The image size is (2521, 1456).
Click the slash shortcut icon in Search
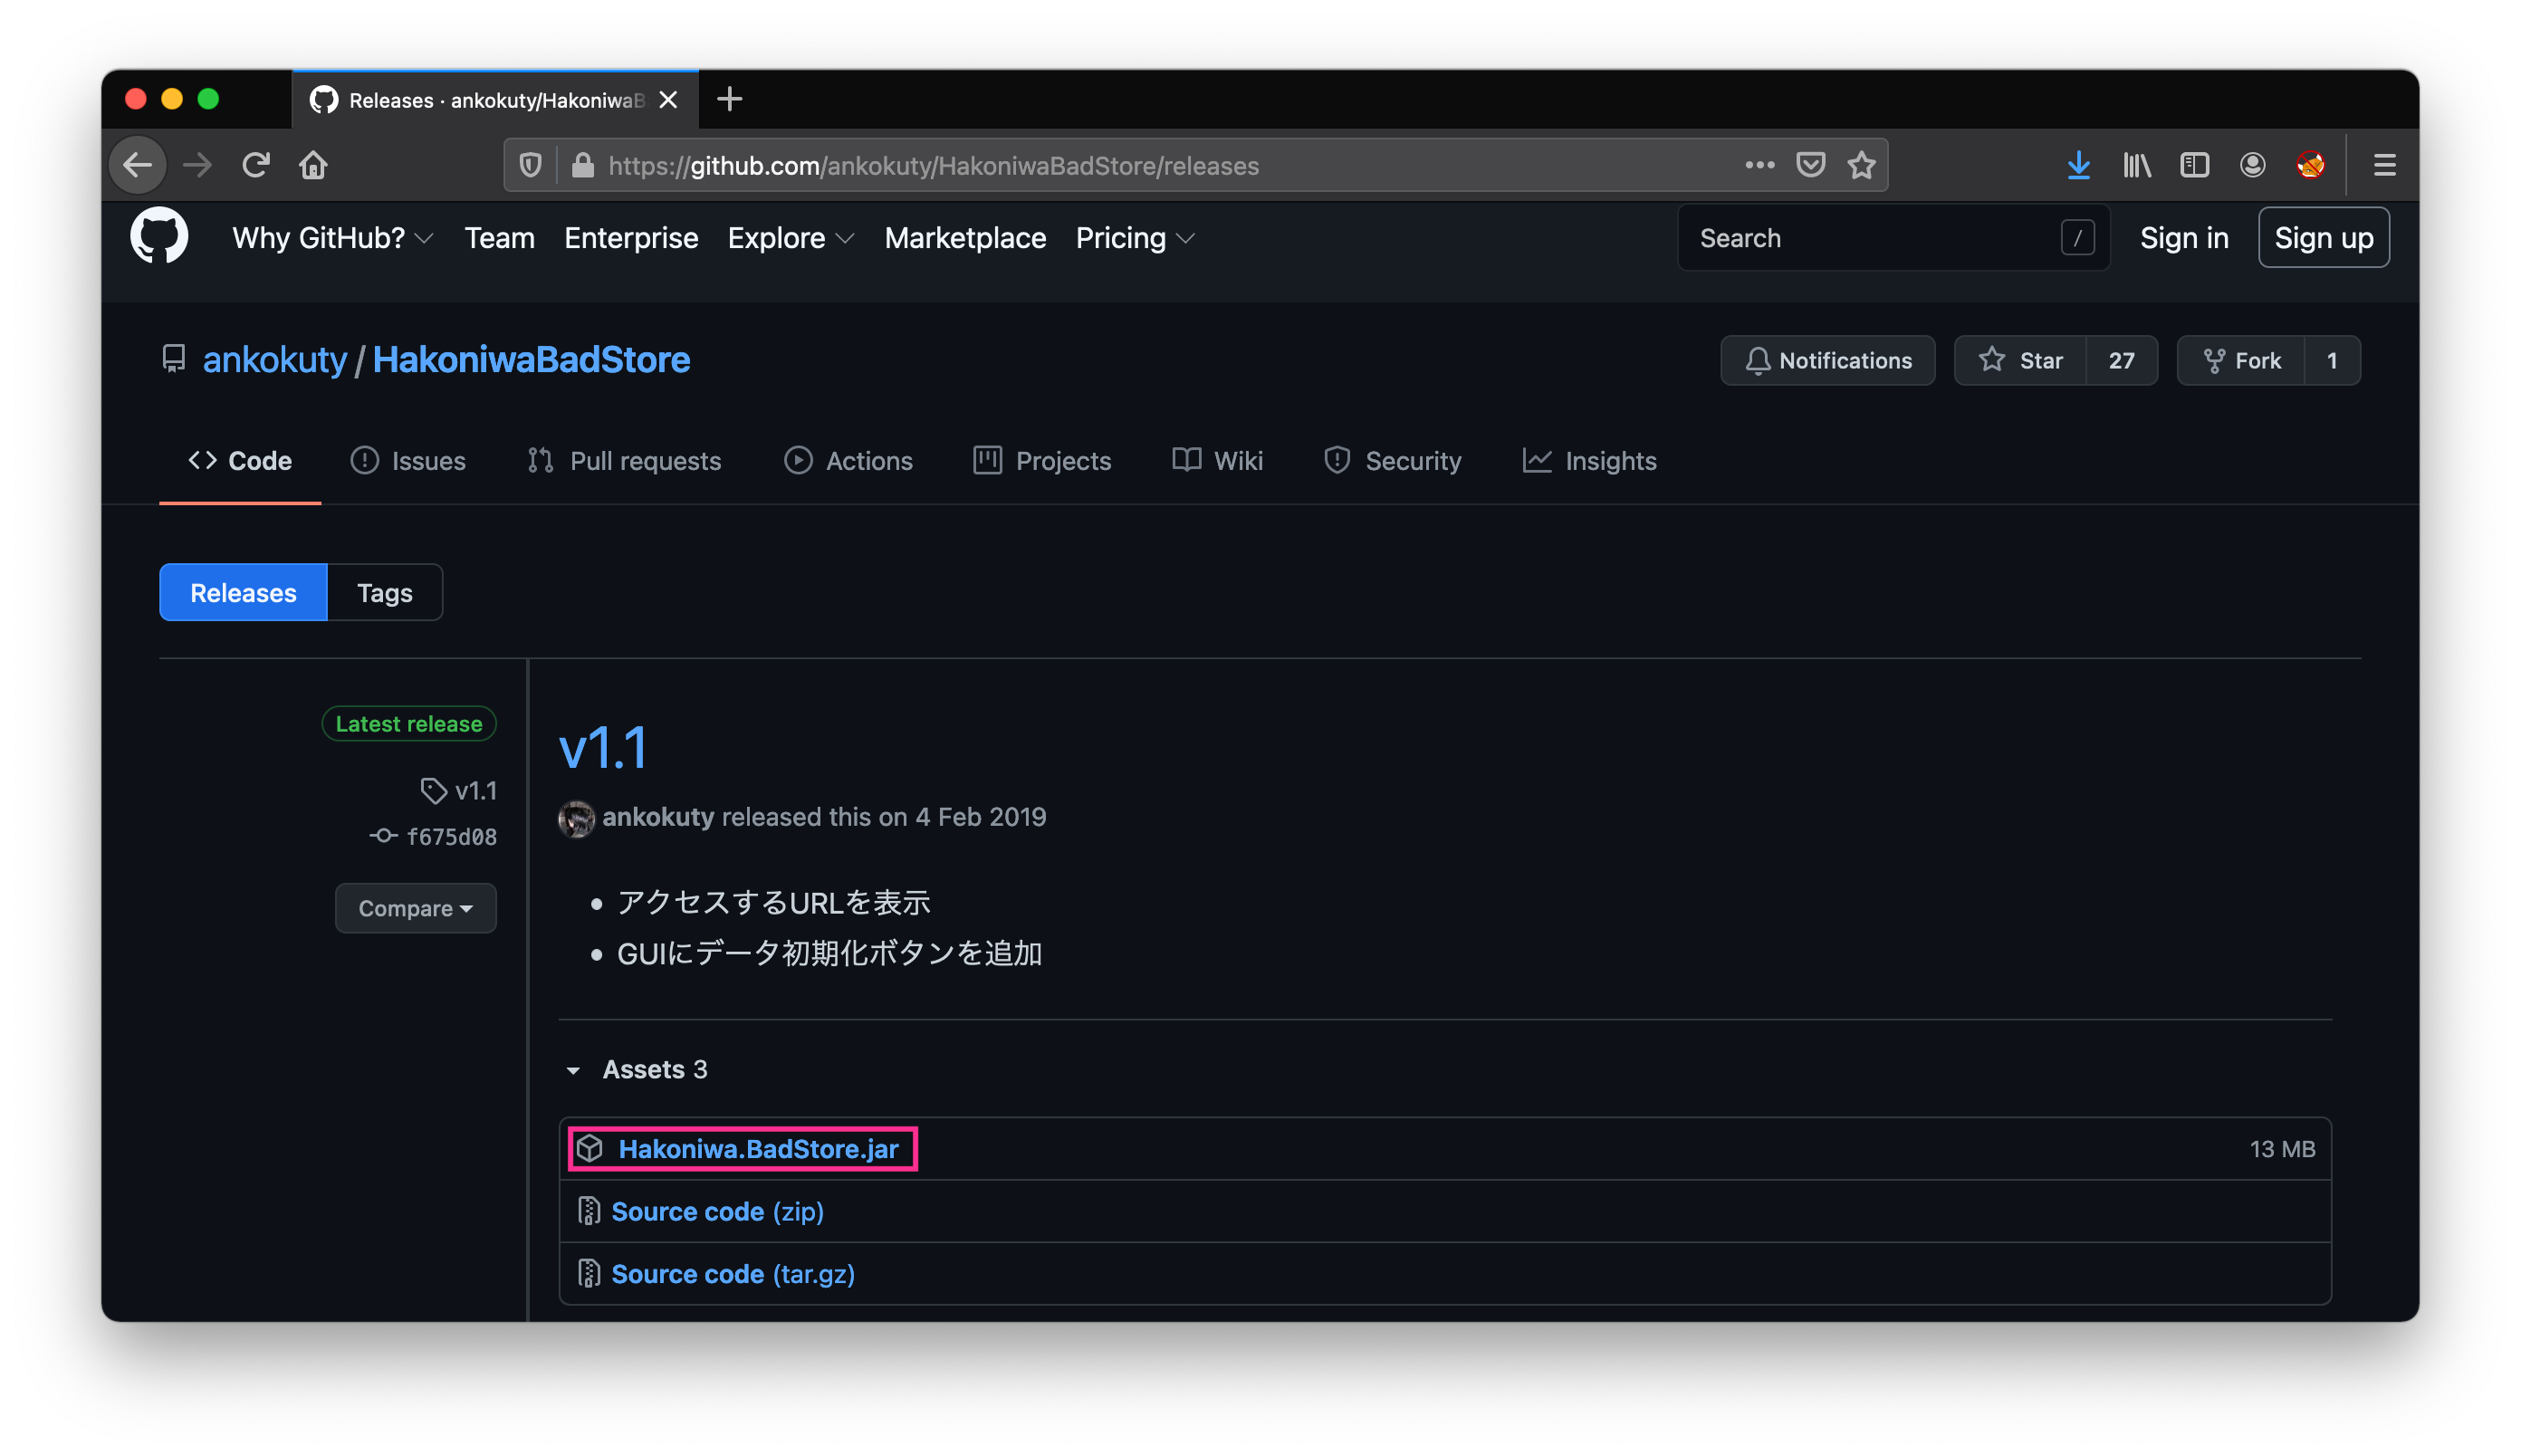2077,238
